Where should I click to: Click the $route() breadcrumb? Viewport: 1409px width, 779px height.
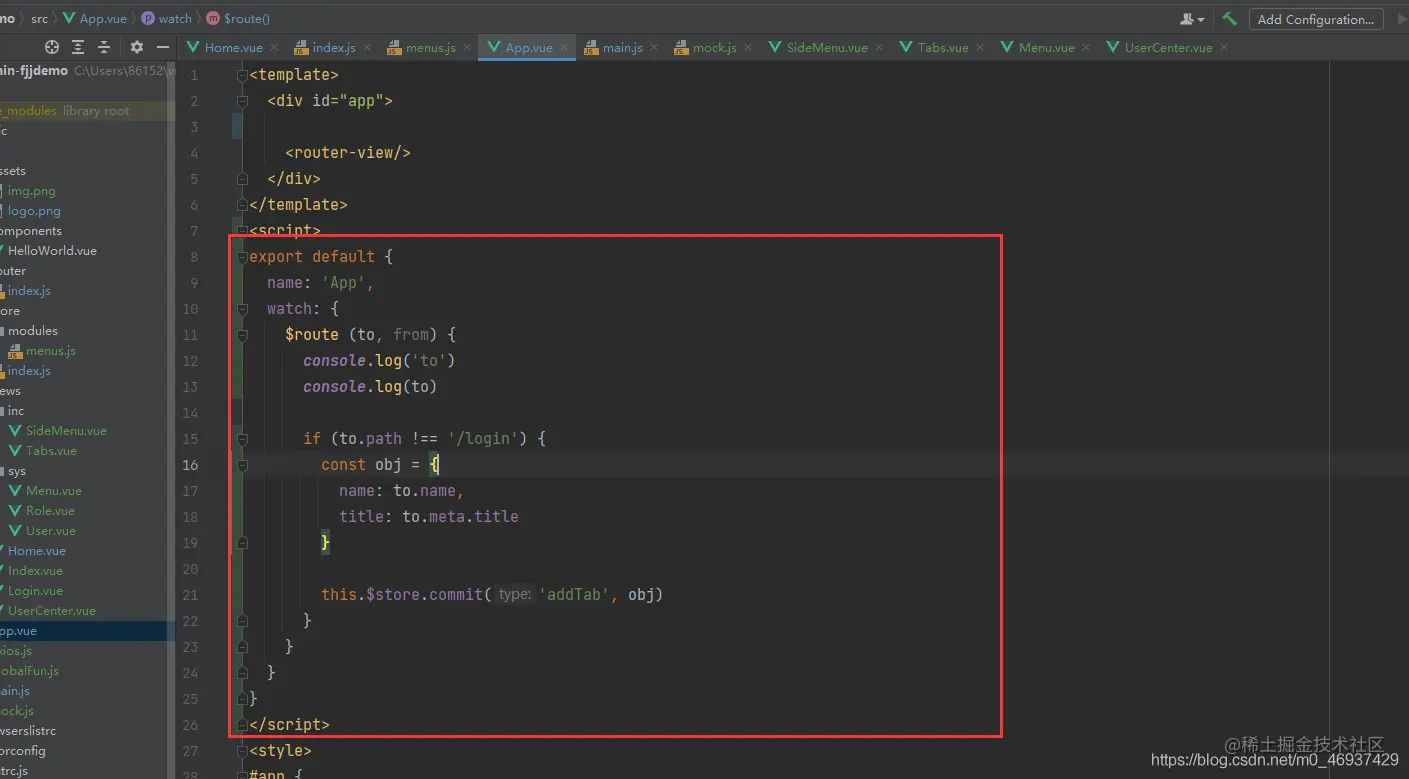[238, 19]
